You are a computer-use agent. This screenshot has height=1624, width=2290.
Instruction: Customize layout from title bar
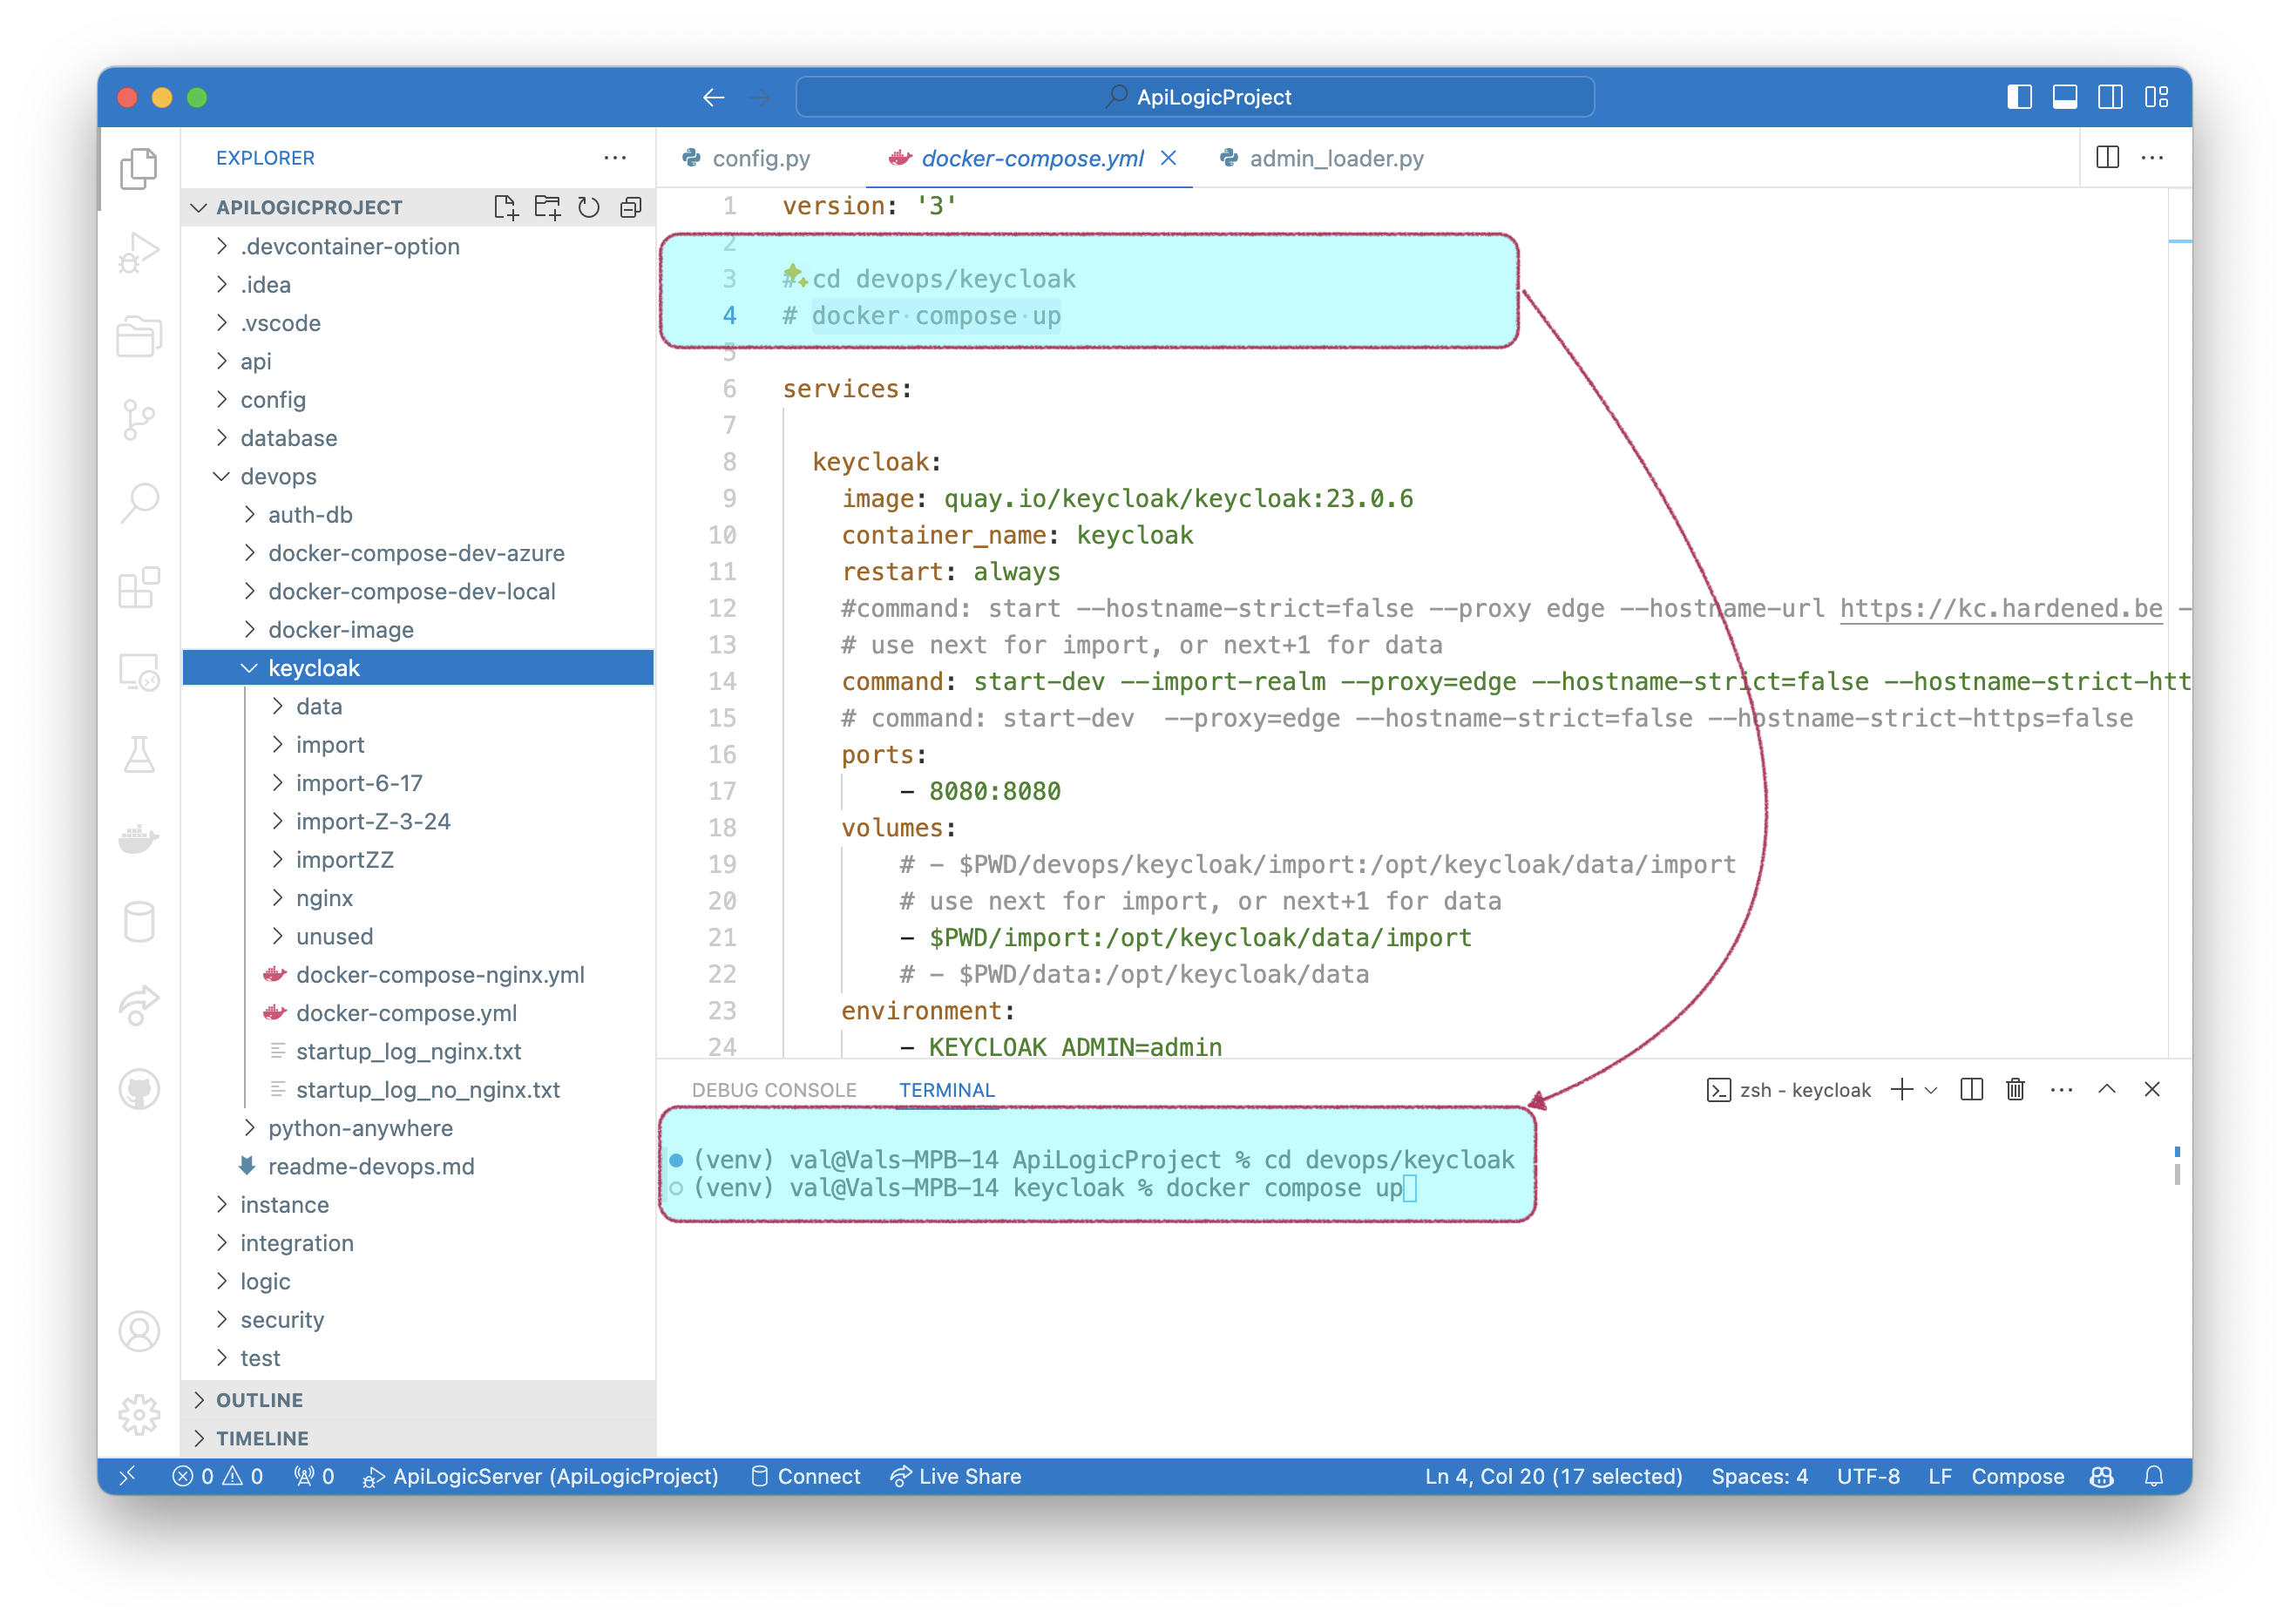2156,97
